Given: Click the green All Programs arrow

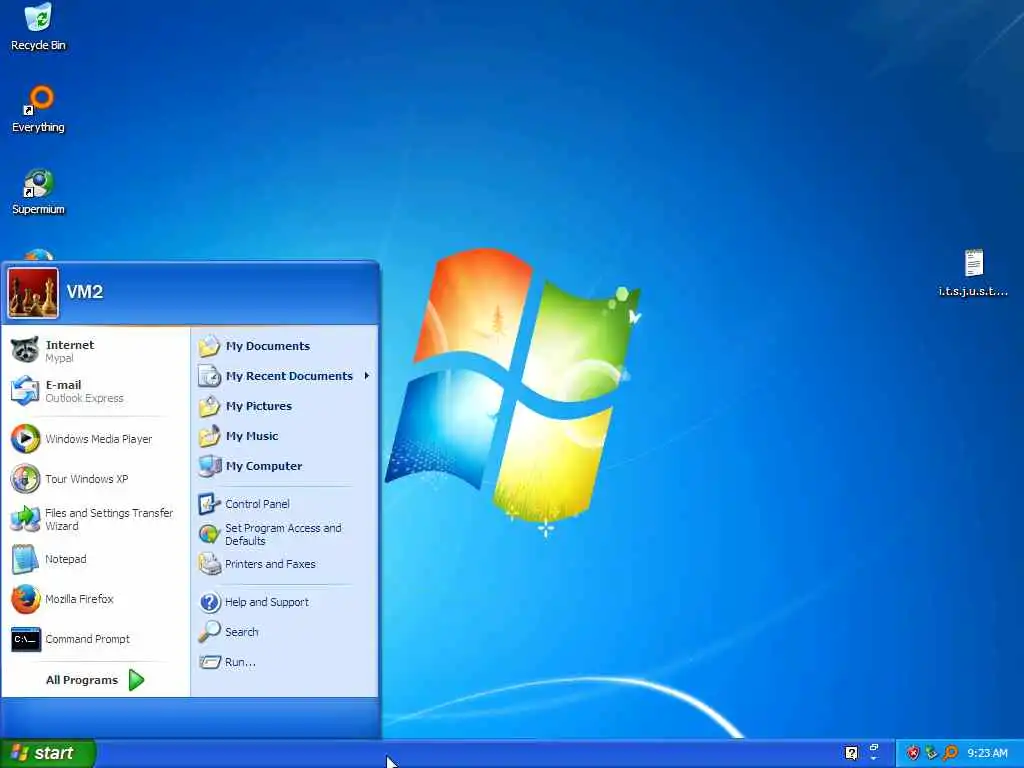Looking at the screenshot, I should pos(136,680).
